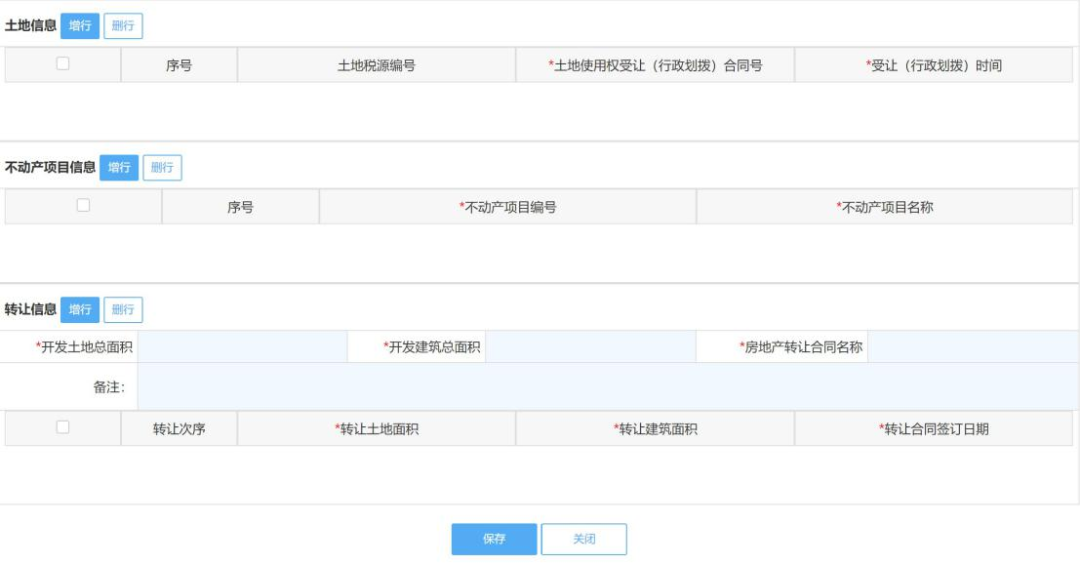Select the 不动产项目名称 column header
Image resolution: width=1080 pixels, height=564 pixels.
[885, 207]
